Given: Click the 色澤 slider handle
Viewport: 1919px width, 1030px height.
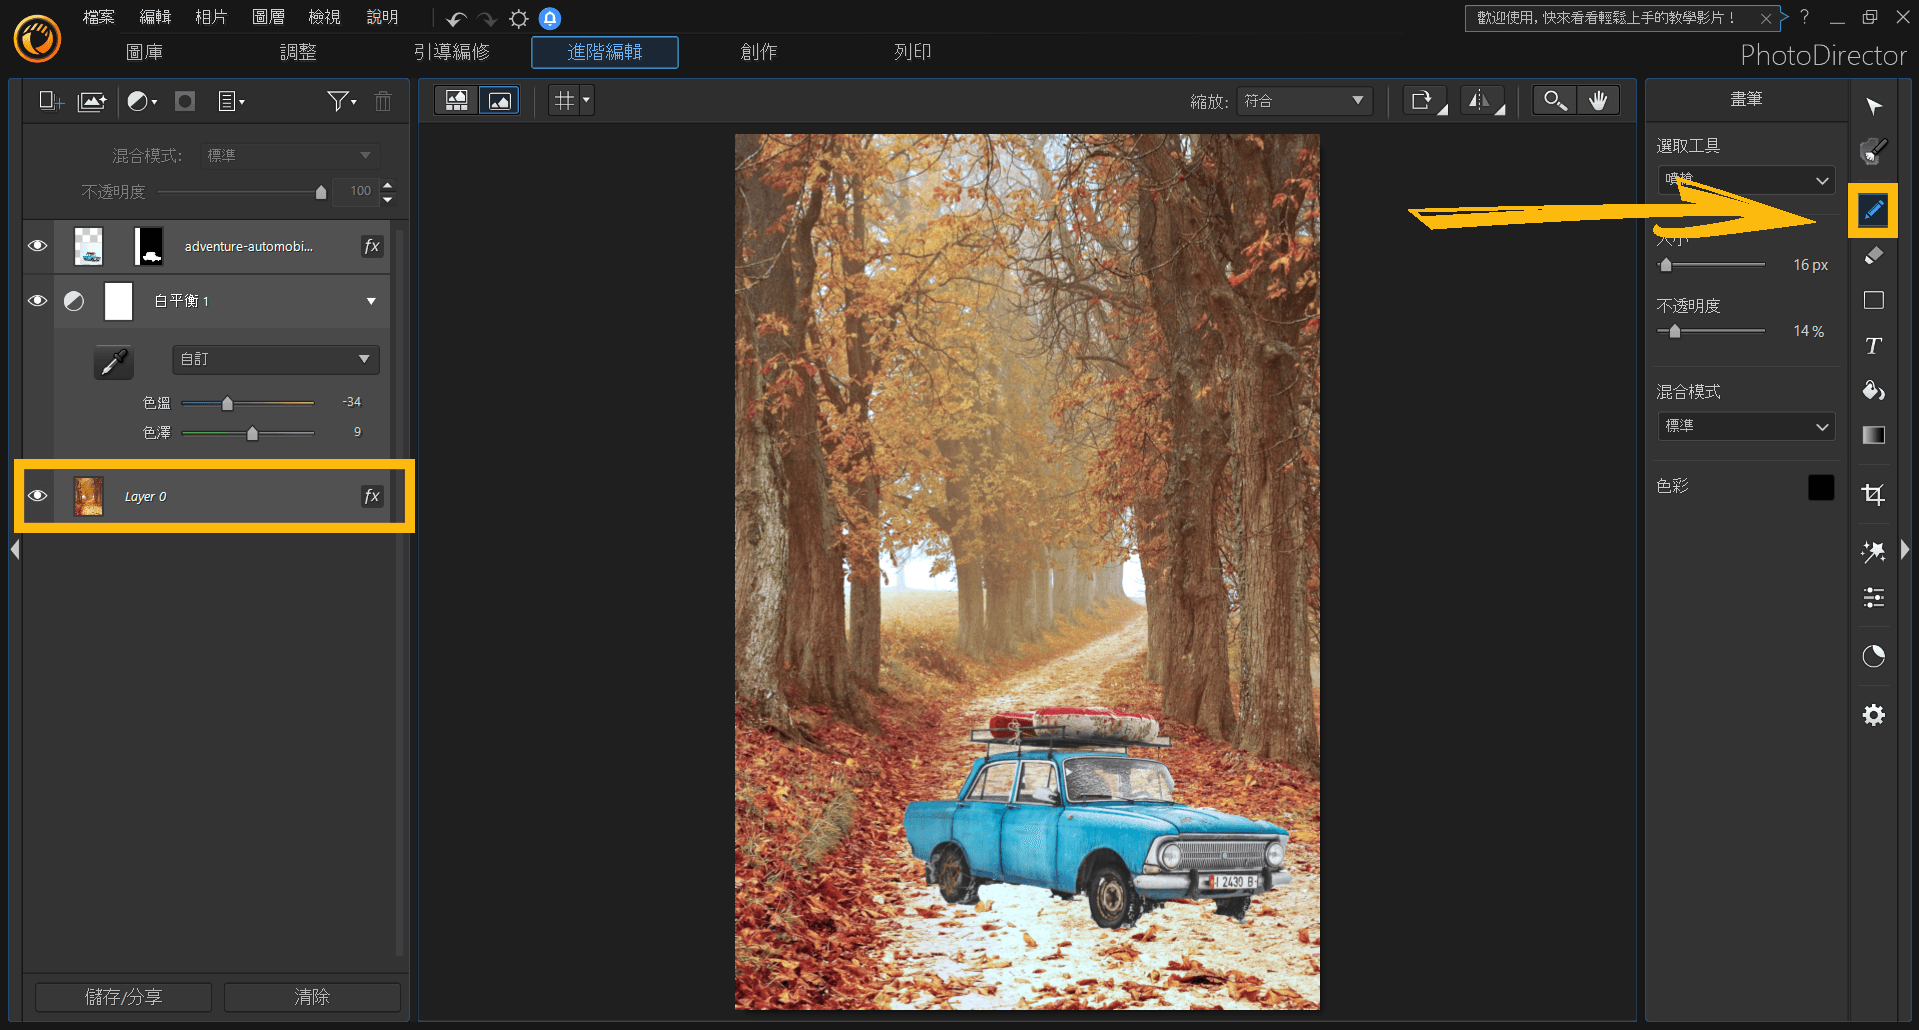Looking at the screenshot, I should tap(252, 433).
